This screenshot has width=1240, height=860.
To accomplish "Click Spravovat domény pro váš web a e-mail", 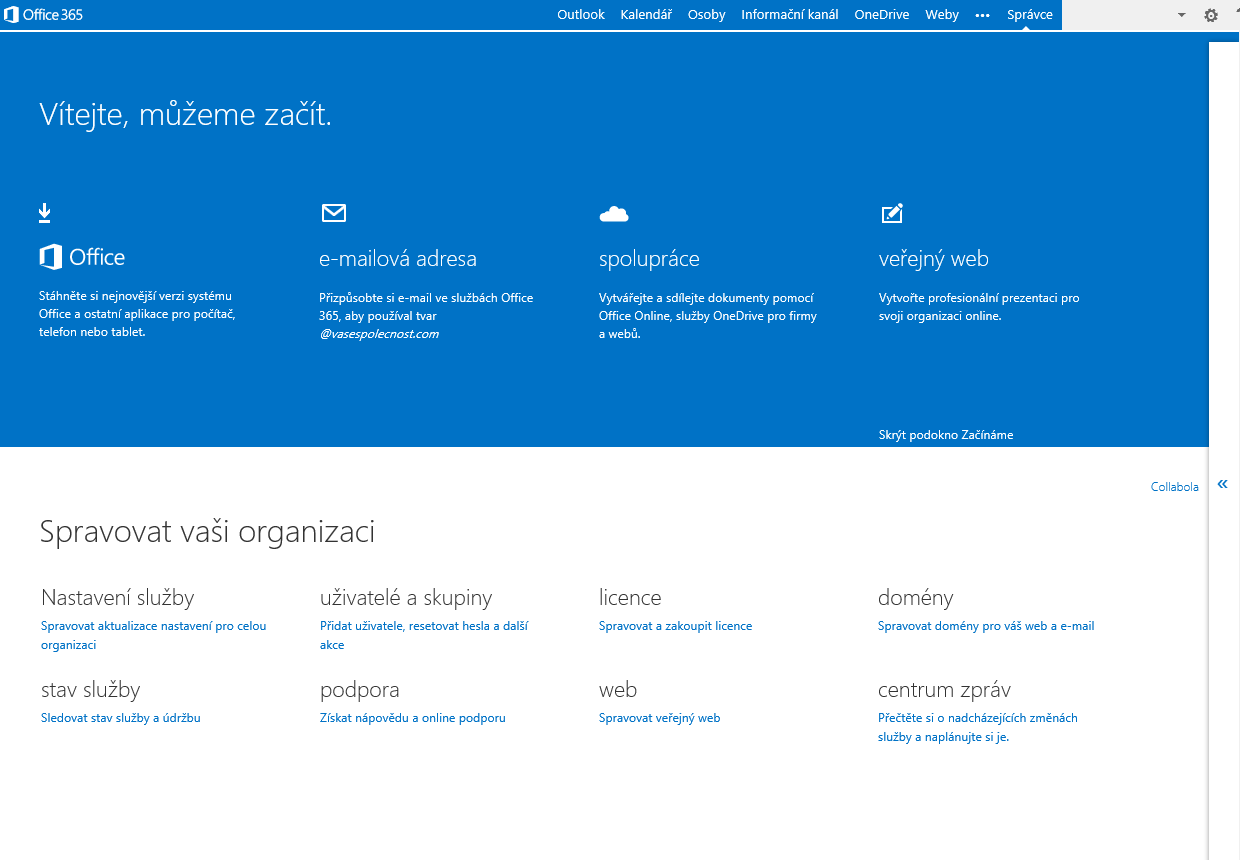I will [986, 626].
